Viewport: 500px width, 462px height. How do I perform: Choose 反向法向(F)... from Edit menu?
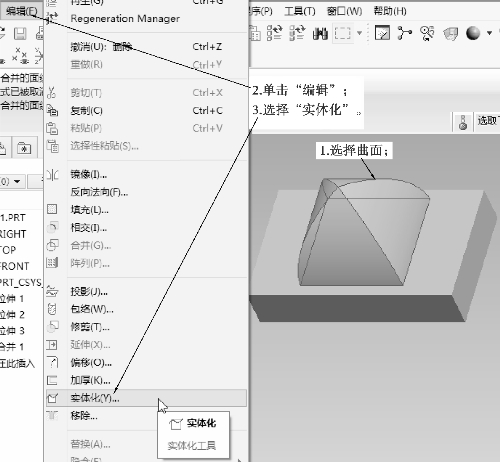(x=147, y=192)
